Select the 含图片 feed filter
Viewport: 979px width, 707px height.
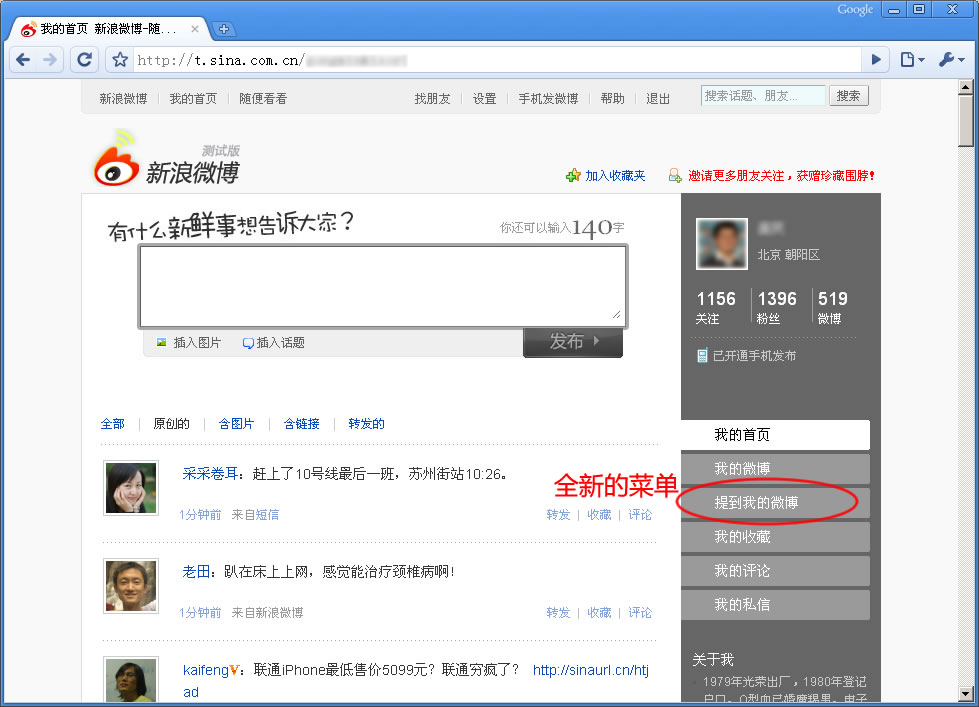click(x=236, y=424)
